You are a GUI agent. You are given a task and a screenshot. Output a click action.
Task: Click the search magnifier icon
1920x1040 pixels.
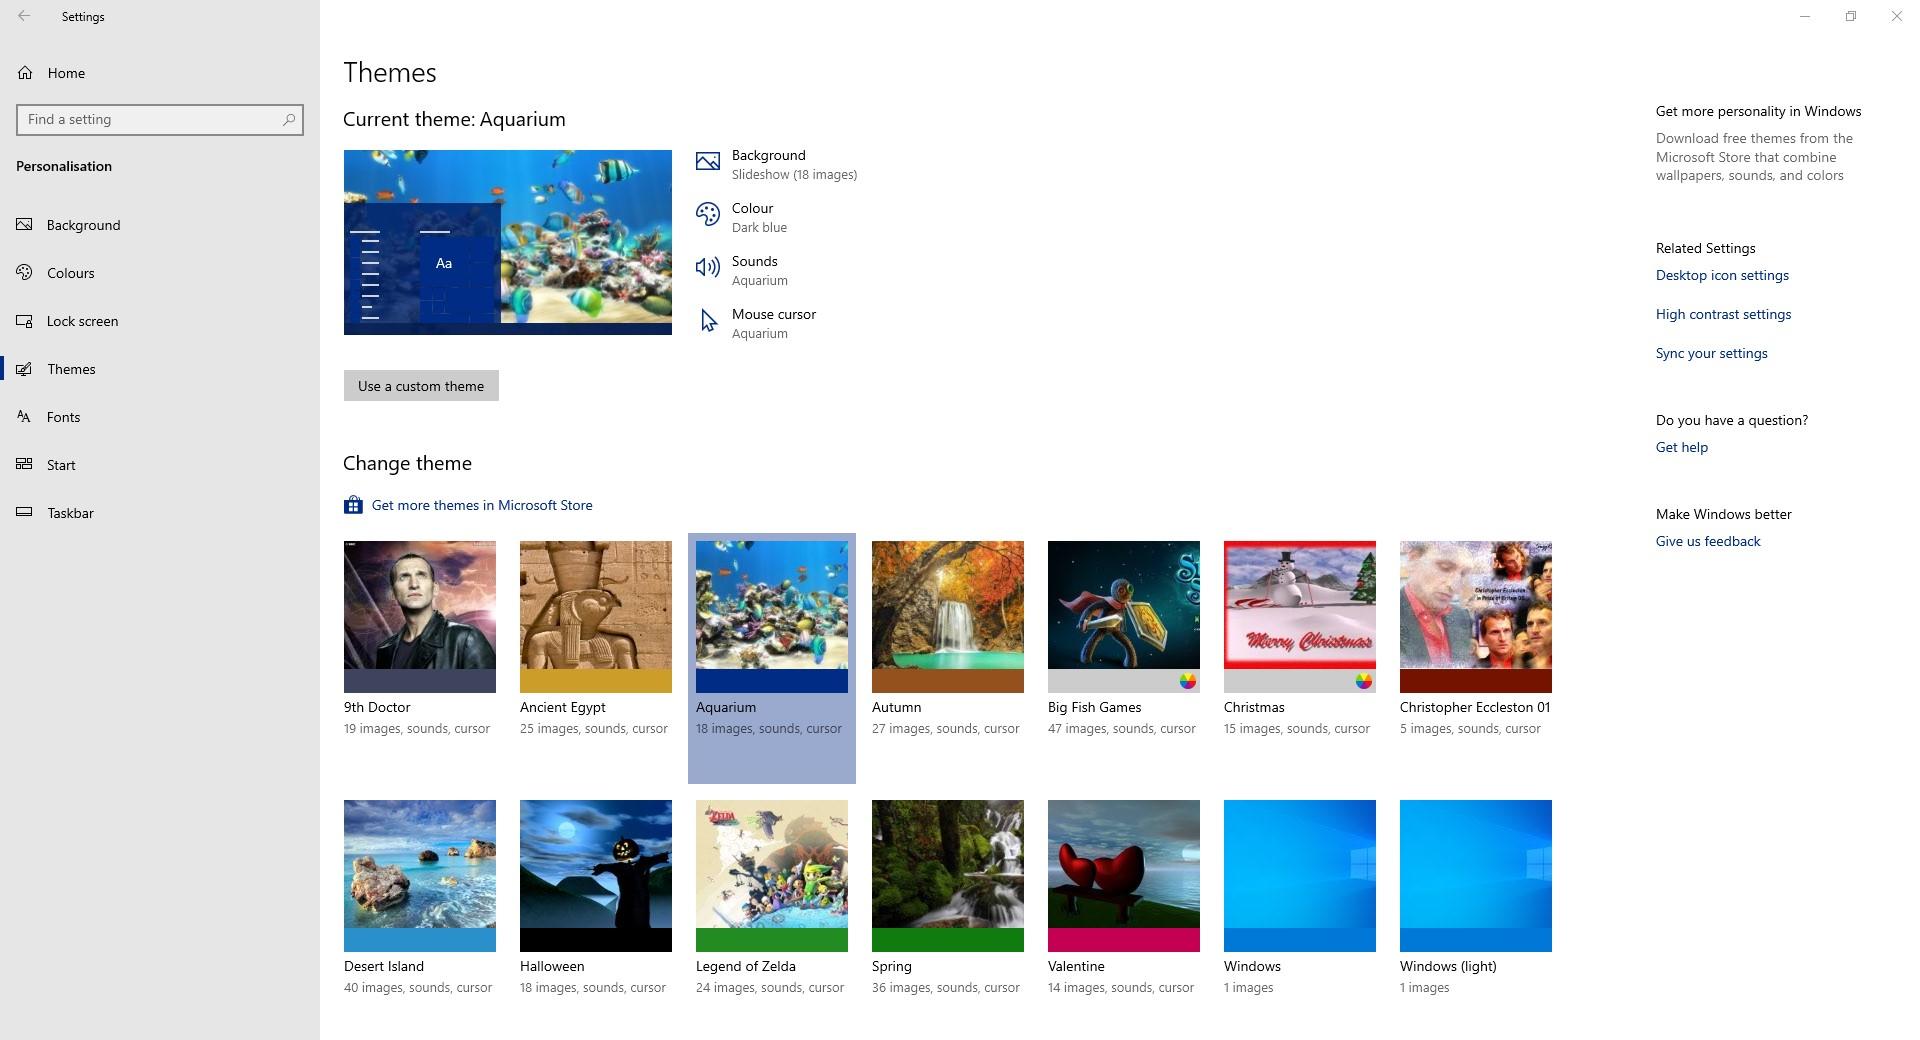289,119
